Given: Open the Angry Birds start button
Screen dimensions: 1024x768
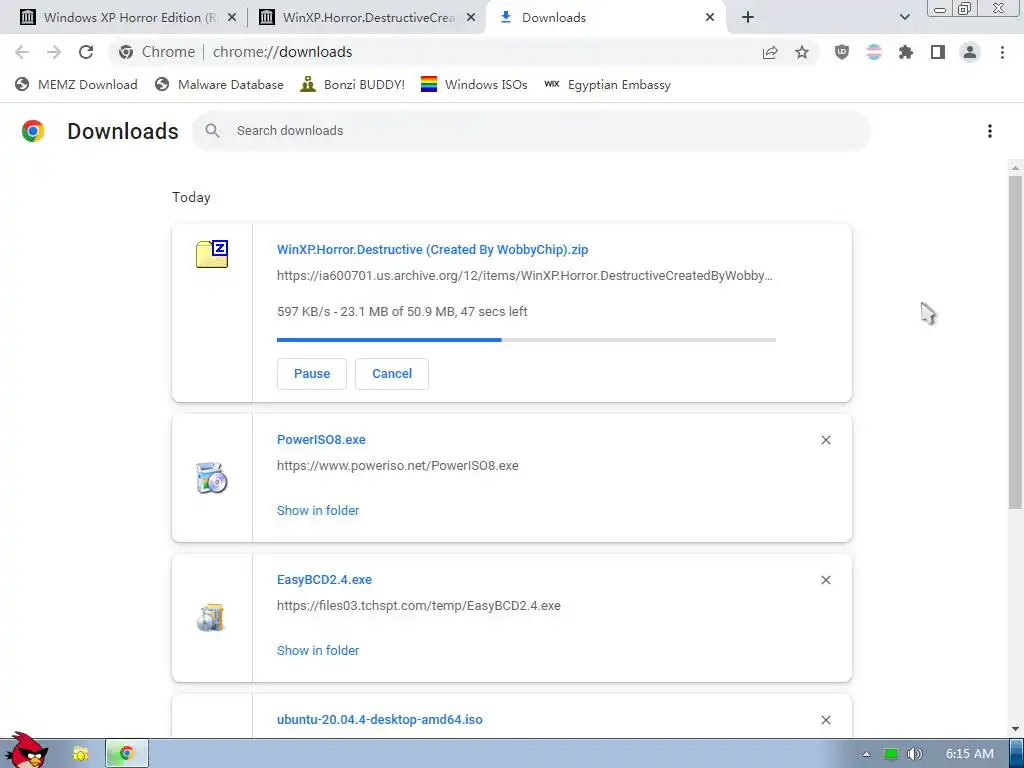Looking at the screenshot, I should pos(27,750).
